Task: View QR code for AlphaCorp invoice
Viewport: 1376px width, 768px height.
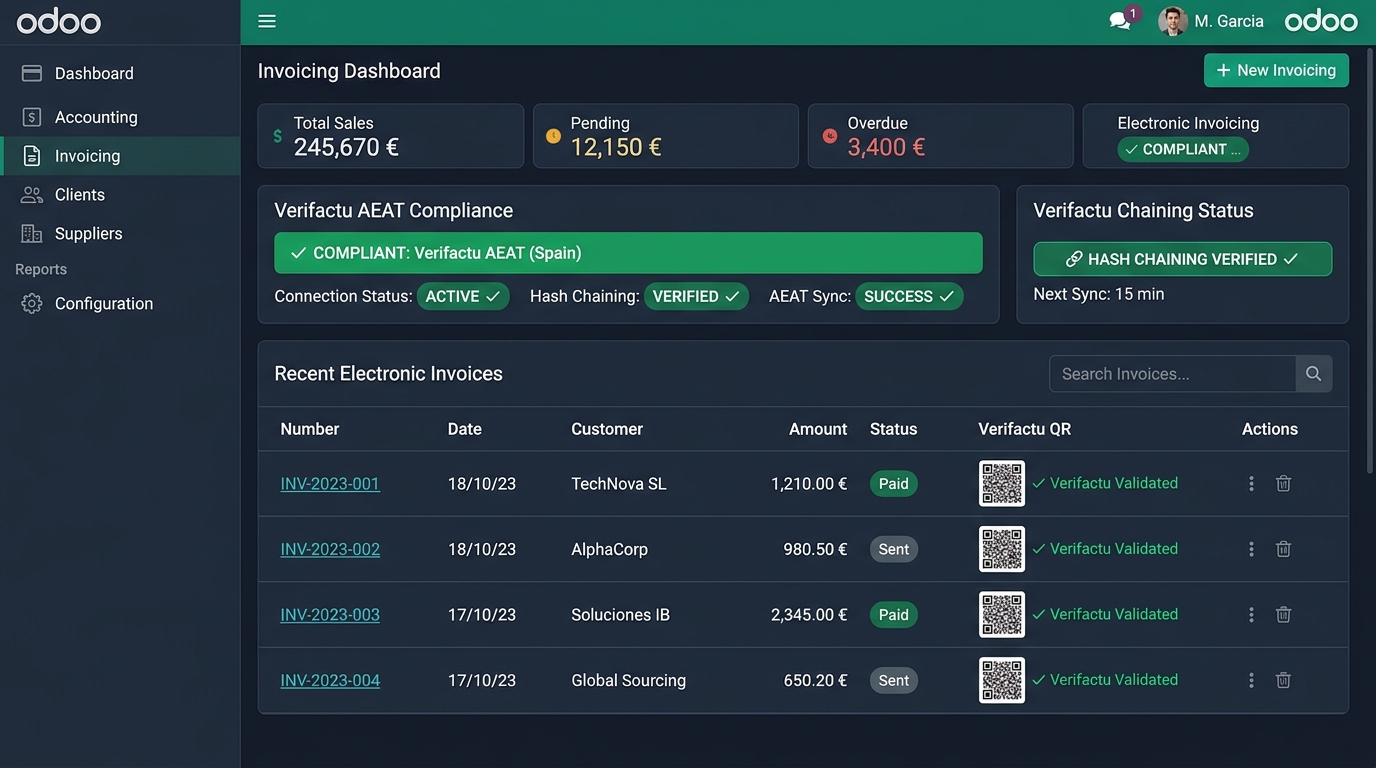Action: 1002,549
